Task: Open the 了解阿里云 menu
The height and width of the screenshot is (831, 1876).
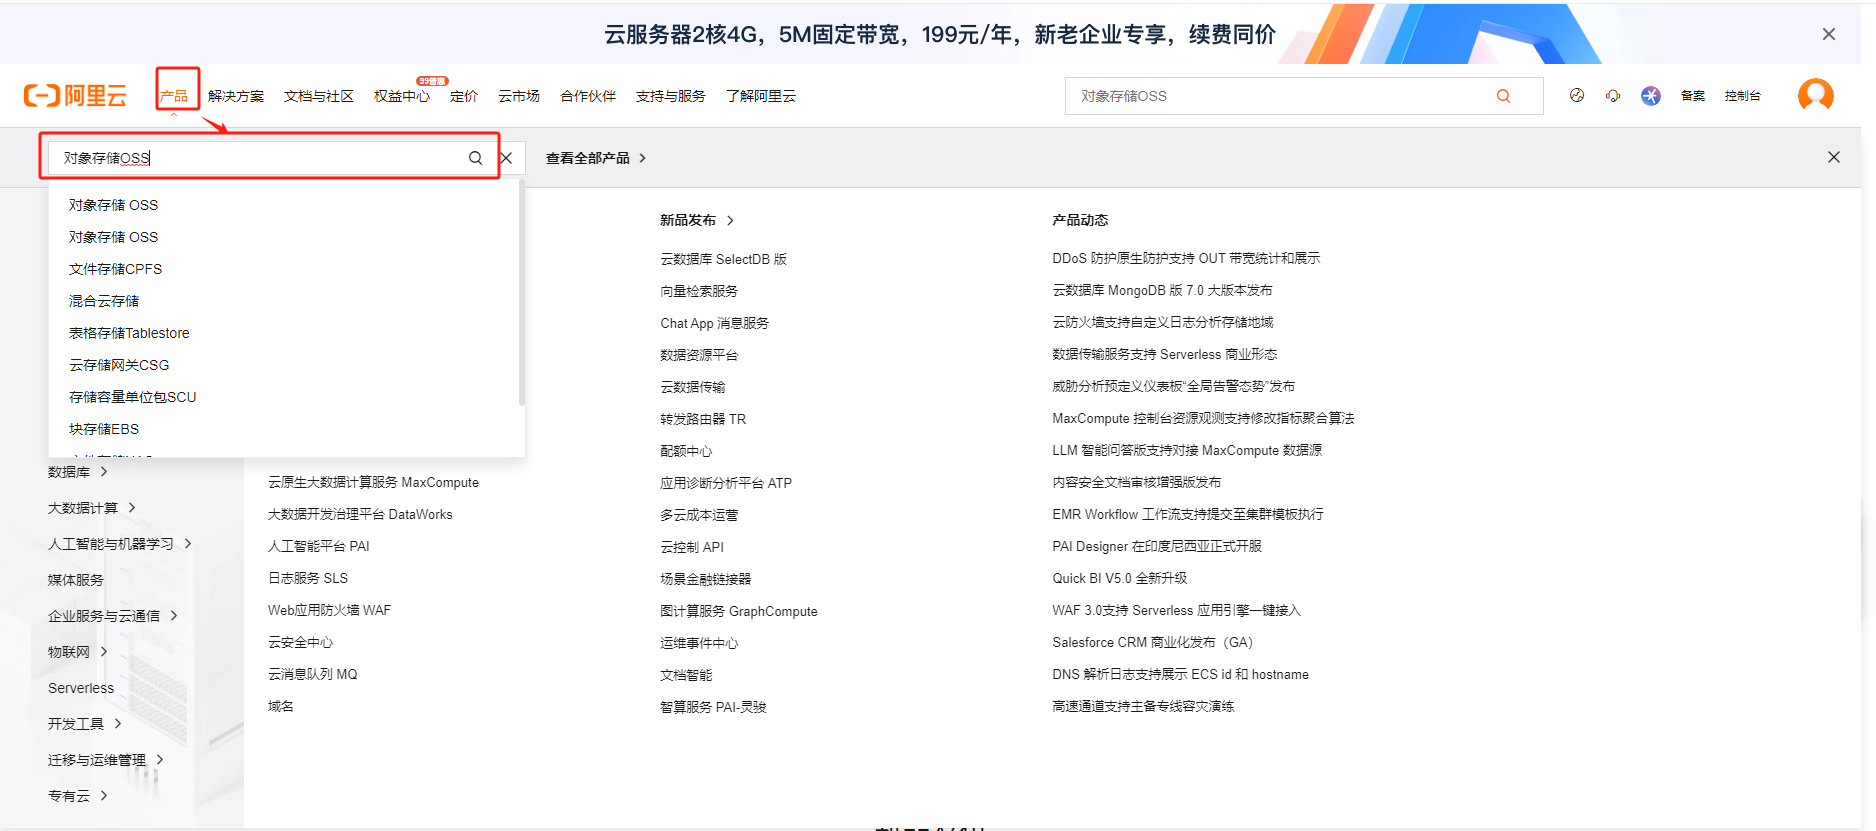Action: pyautogui.click(x=761, y=96)
